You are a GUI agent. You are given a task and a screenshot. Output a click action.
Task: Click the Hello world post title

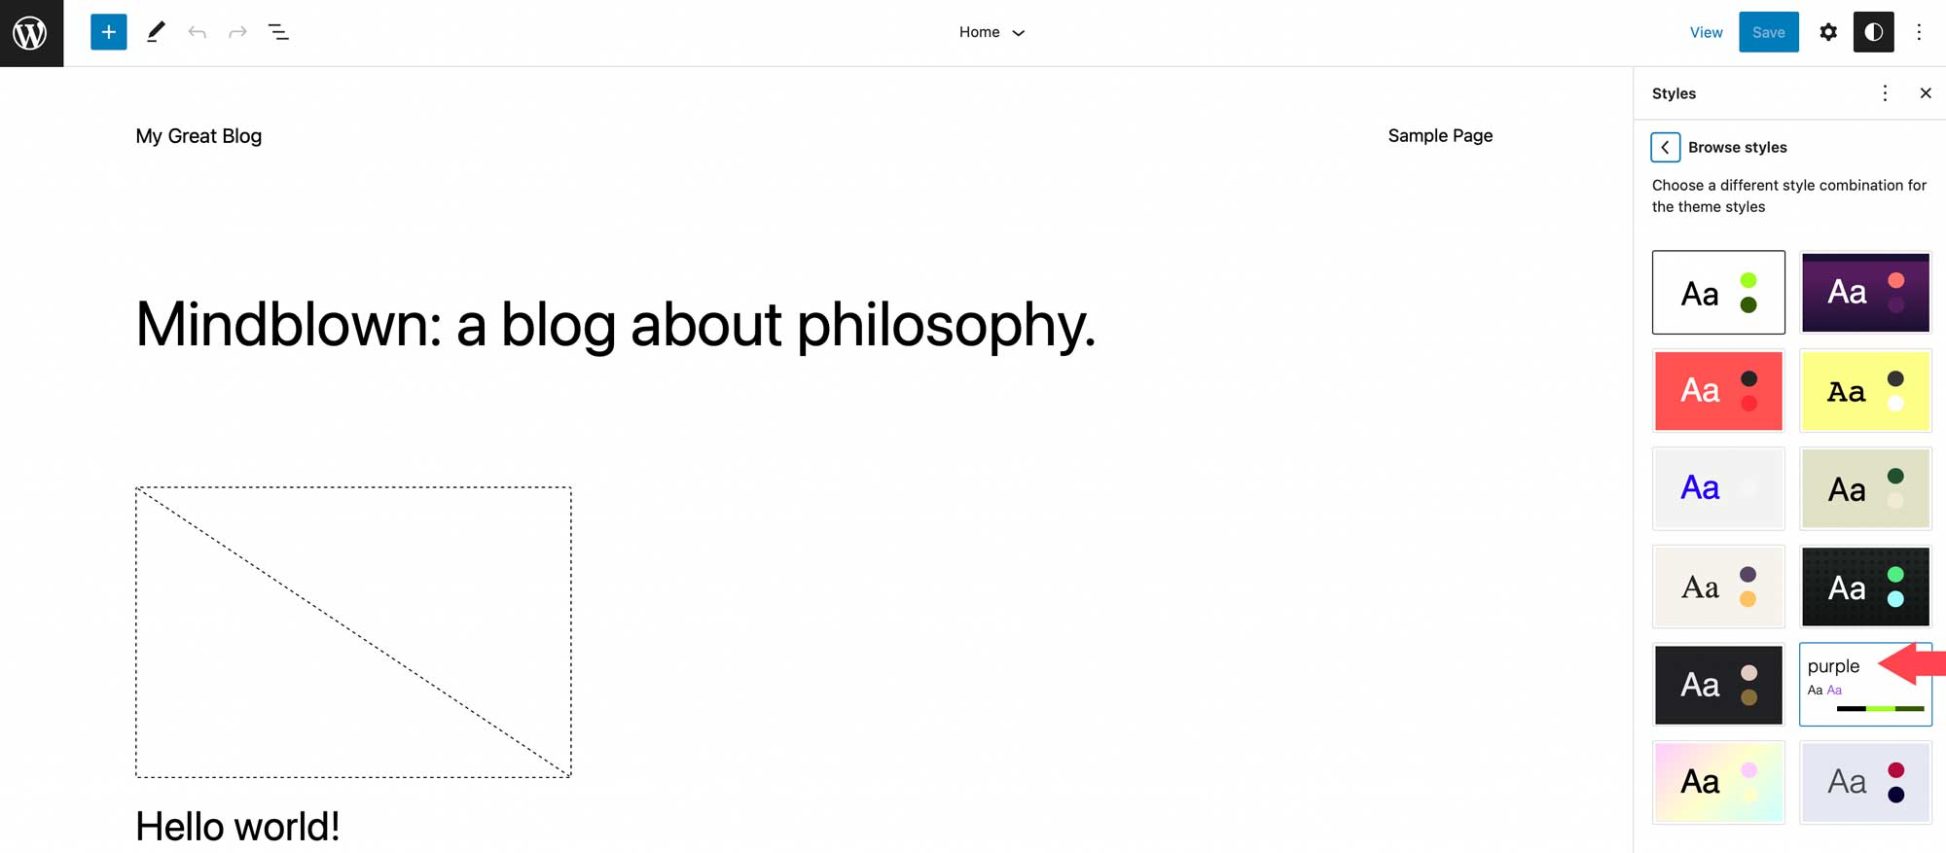click(x=238, y=825)
